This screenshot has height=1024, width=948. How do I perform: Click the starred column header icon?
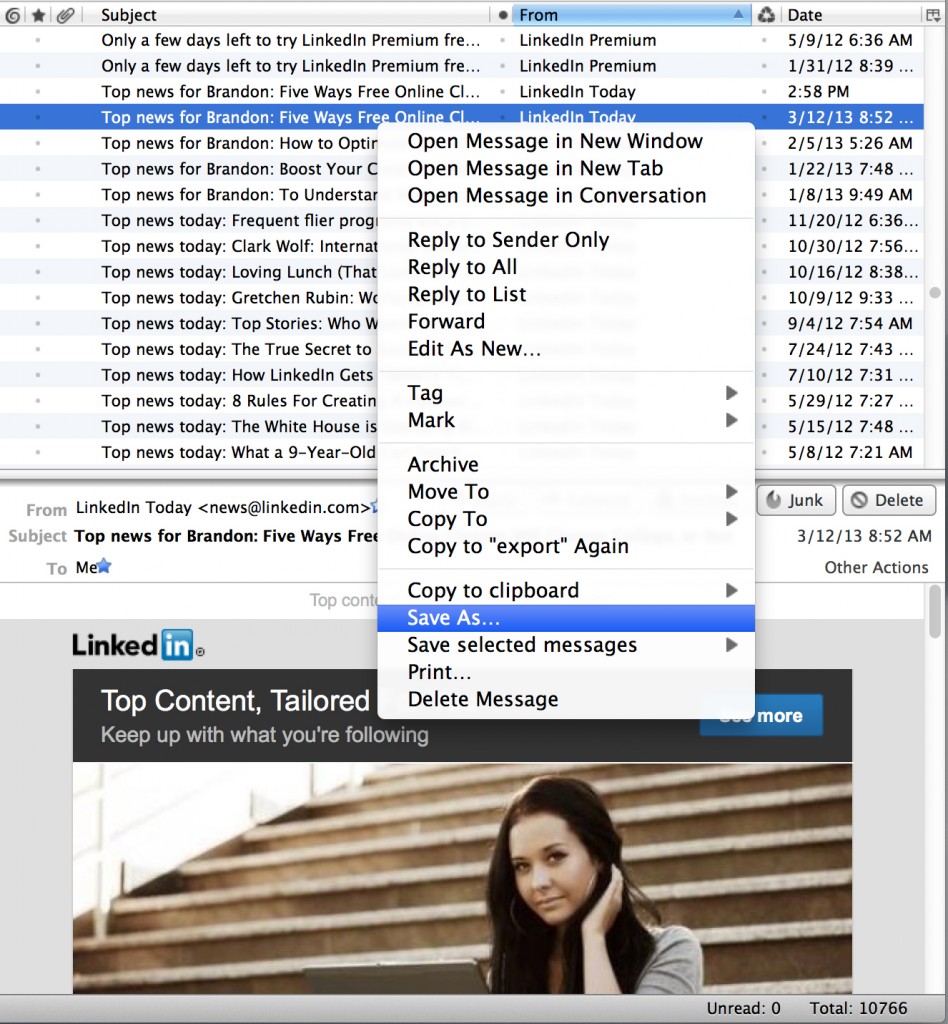[x=39, y=14]
